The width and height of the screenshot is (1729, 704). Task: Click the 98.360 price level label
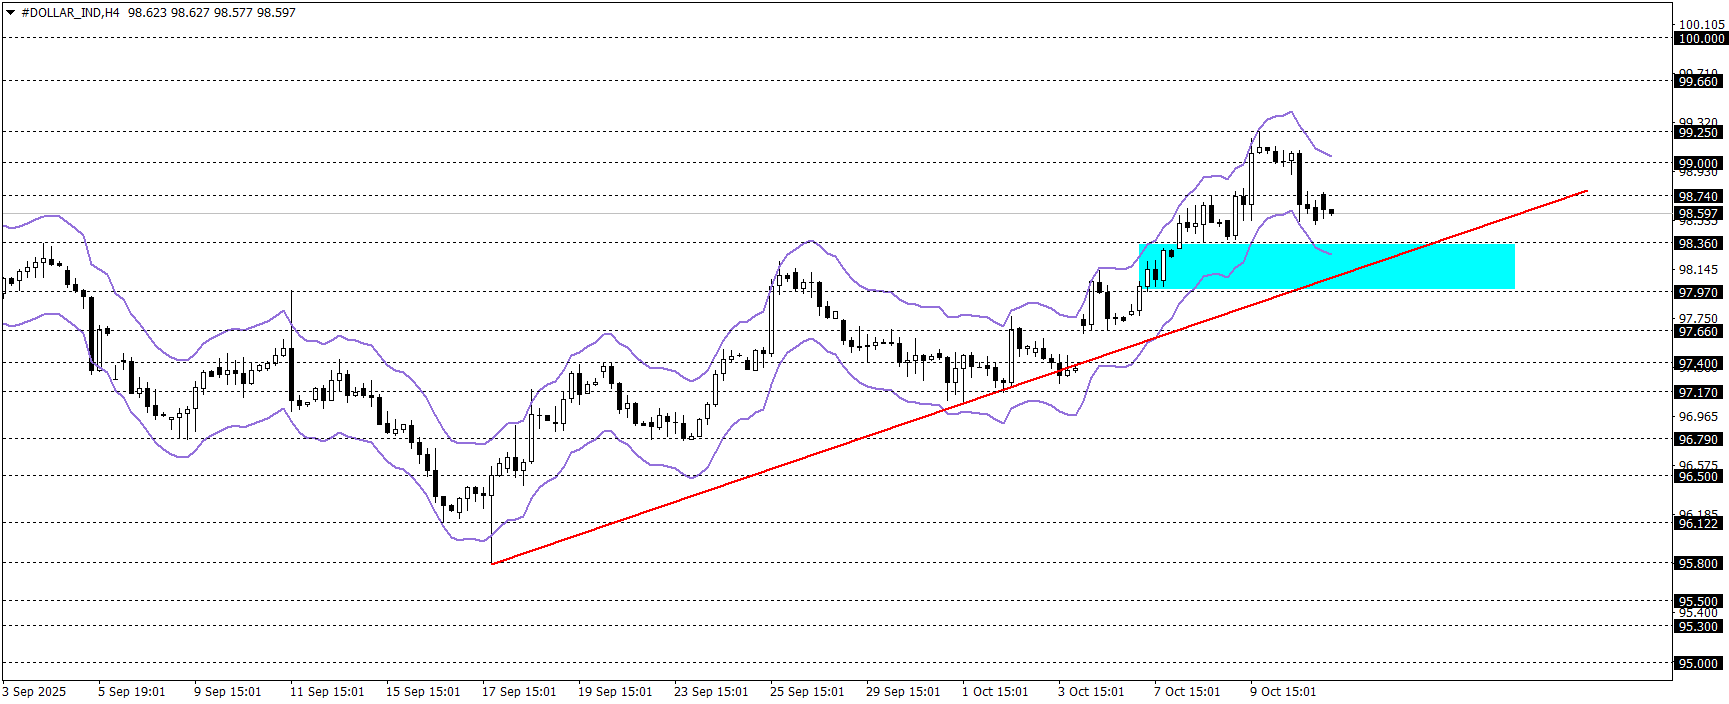[1700, 244]
